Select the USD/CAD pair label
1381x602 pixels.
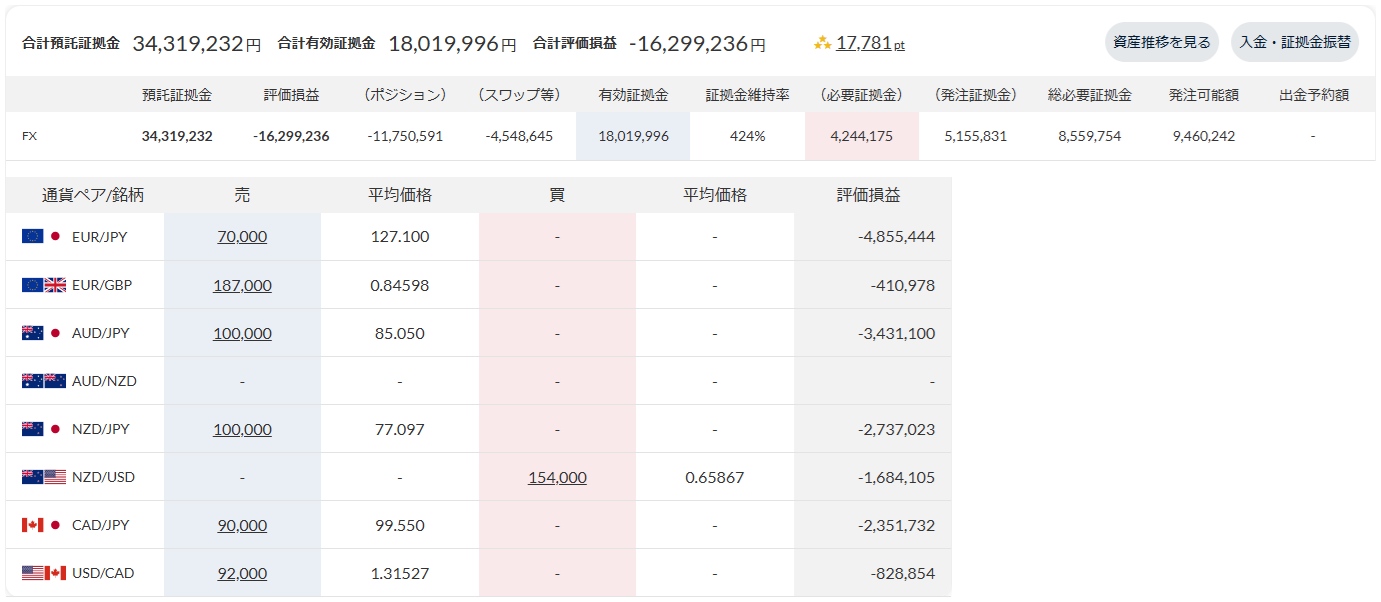pyautogui.click(x=103, y=573)
